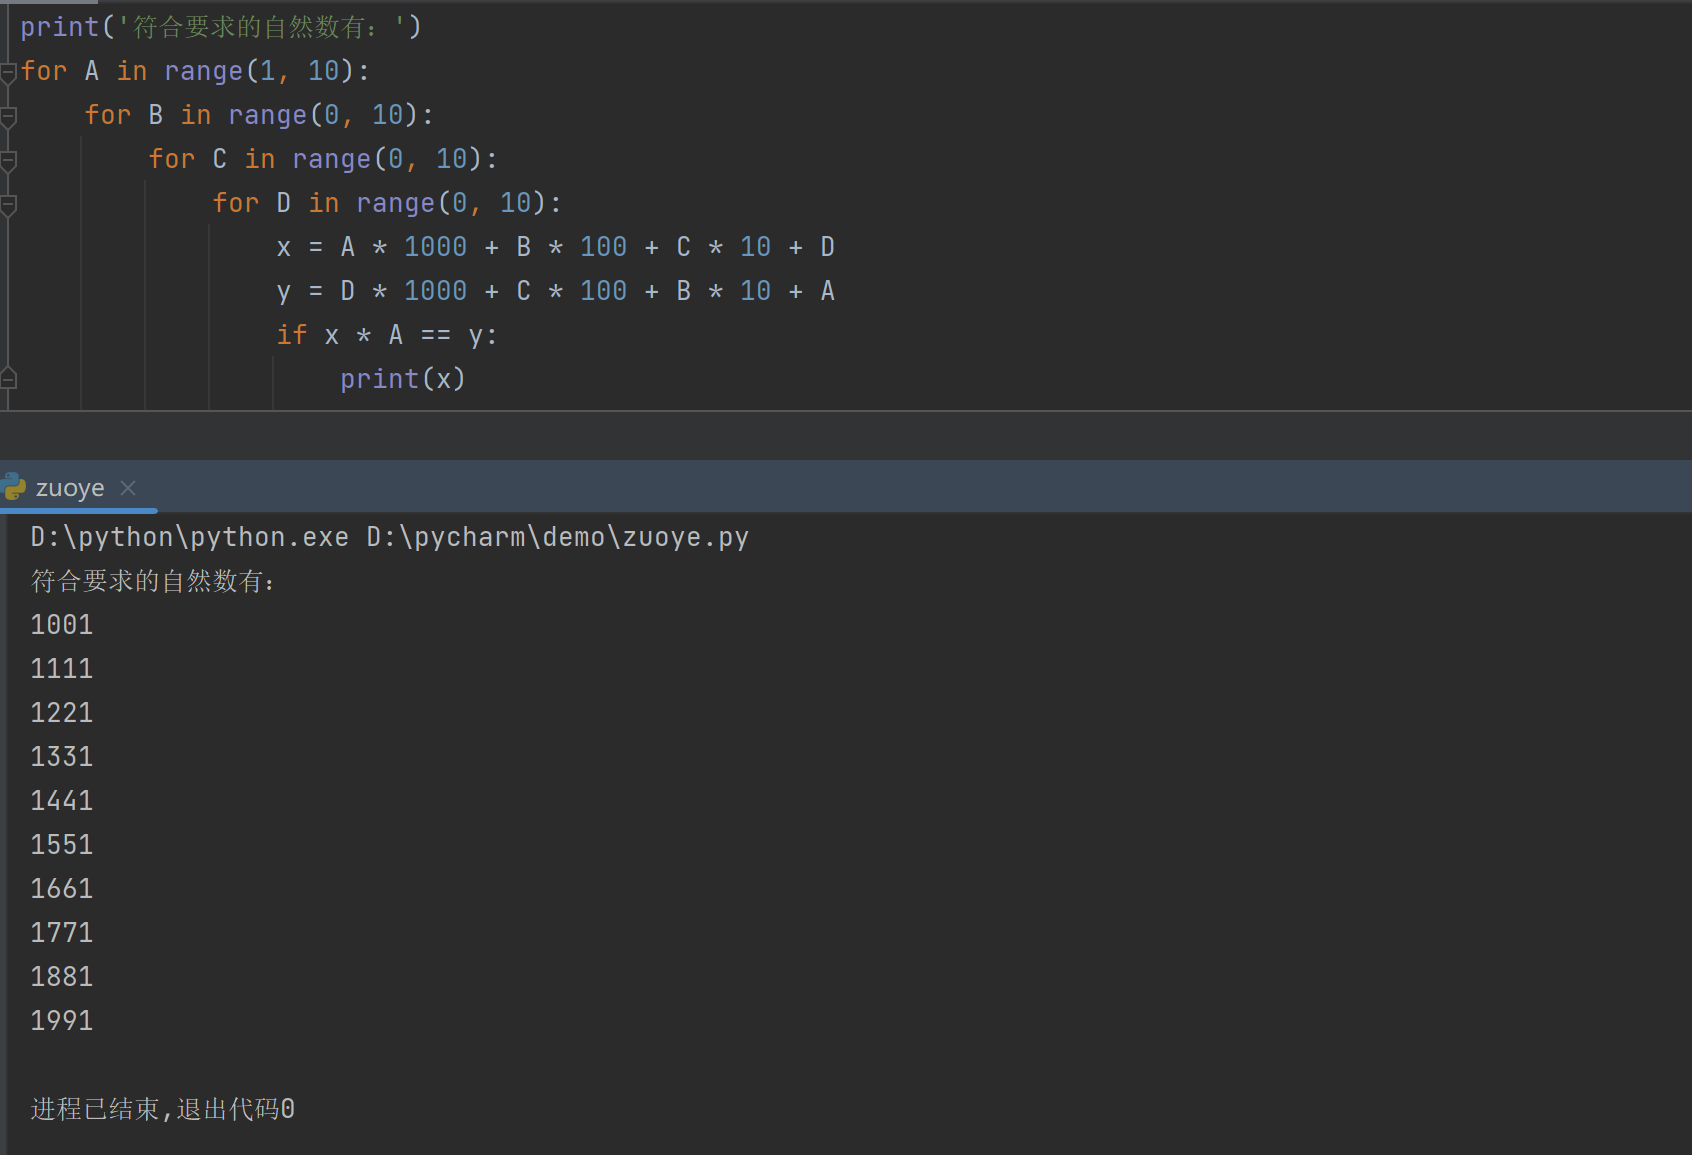
Task: Select the zuoye console tab
Action: [68, 487]
